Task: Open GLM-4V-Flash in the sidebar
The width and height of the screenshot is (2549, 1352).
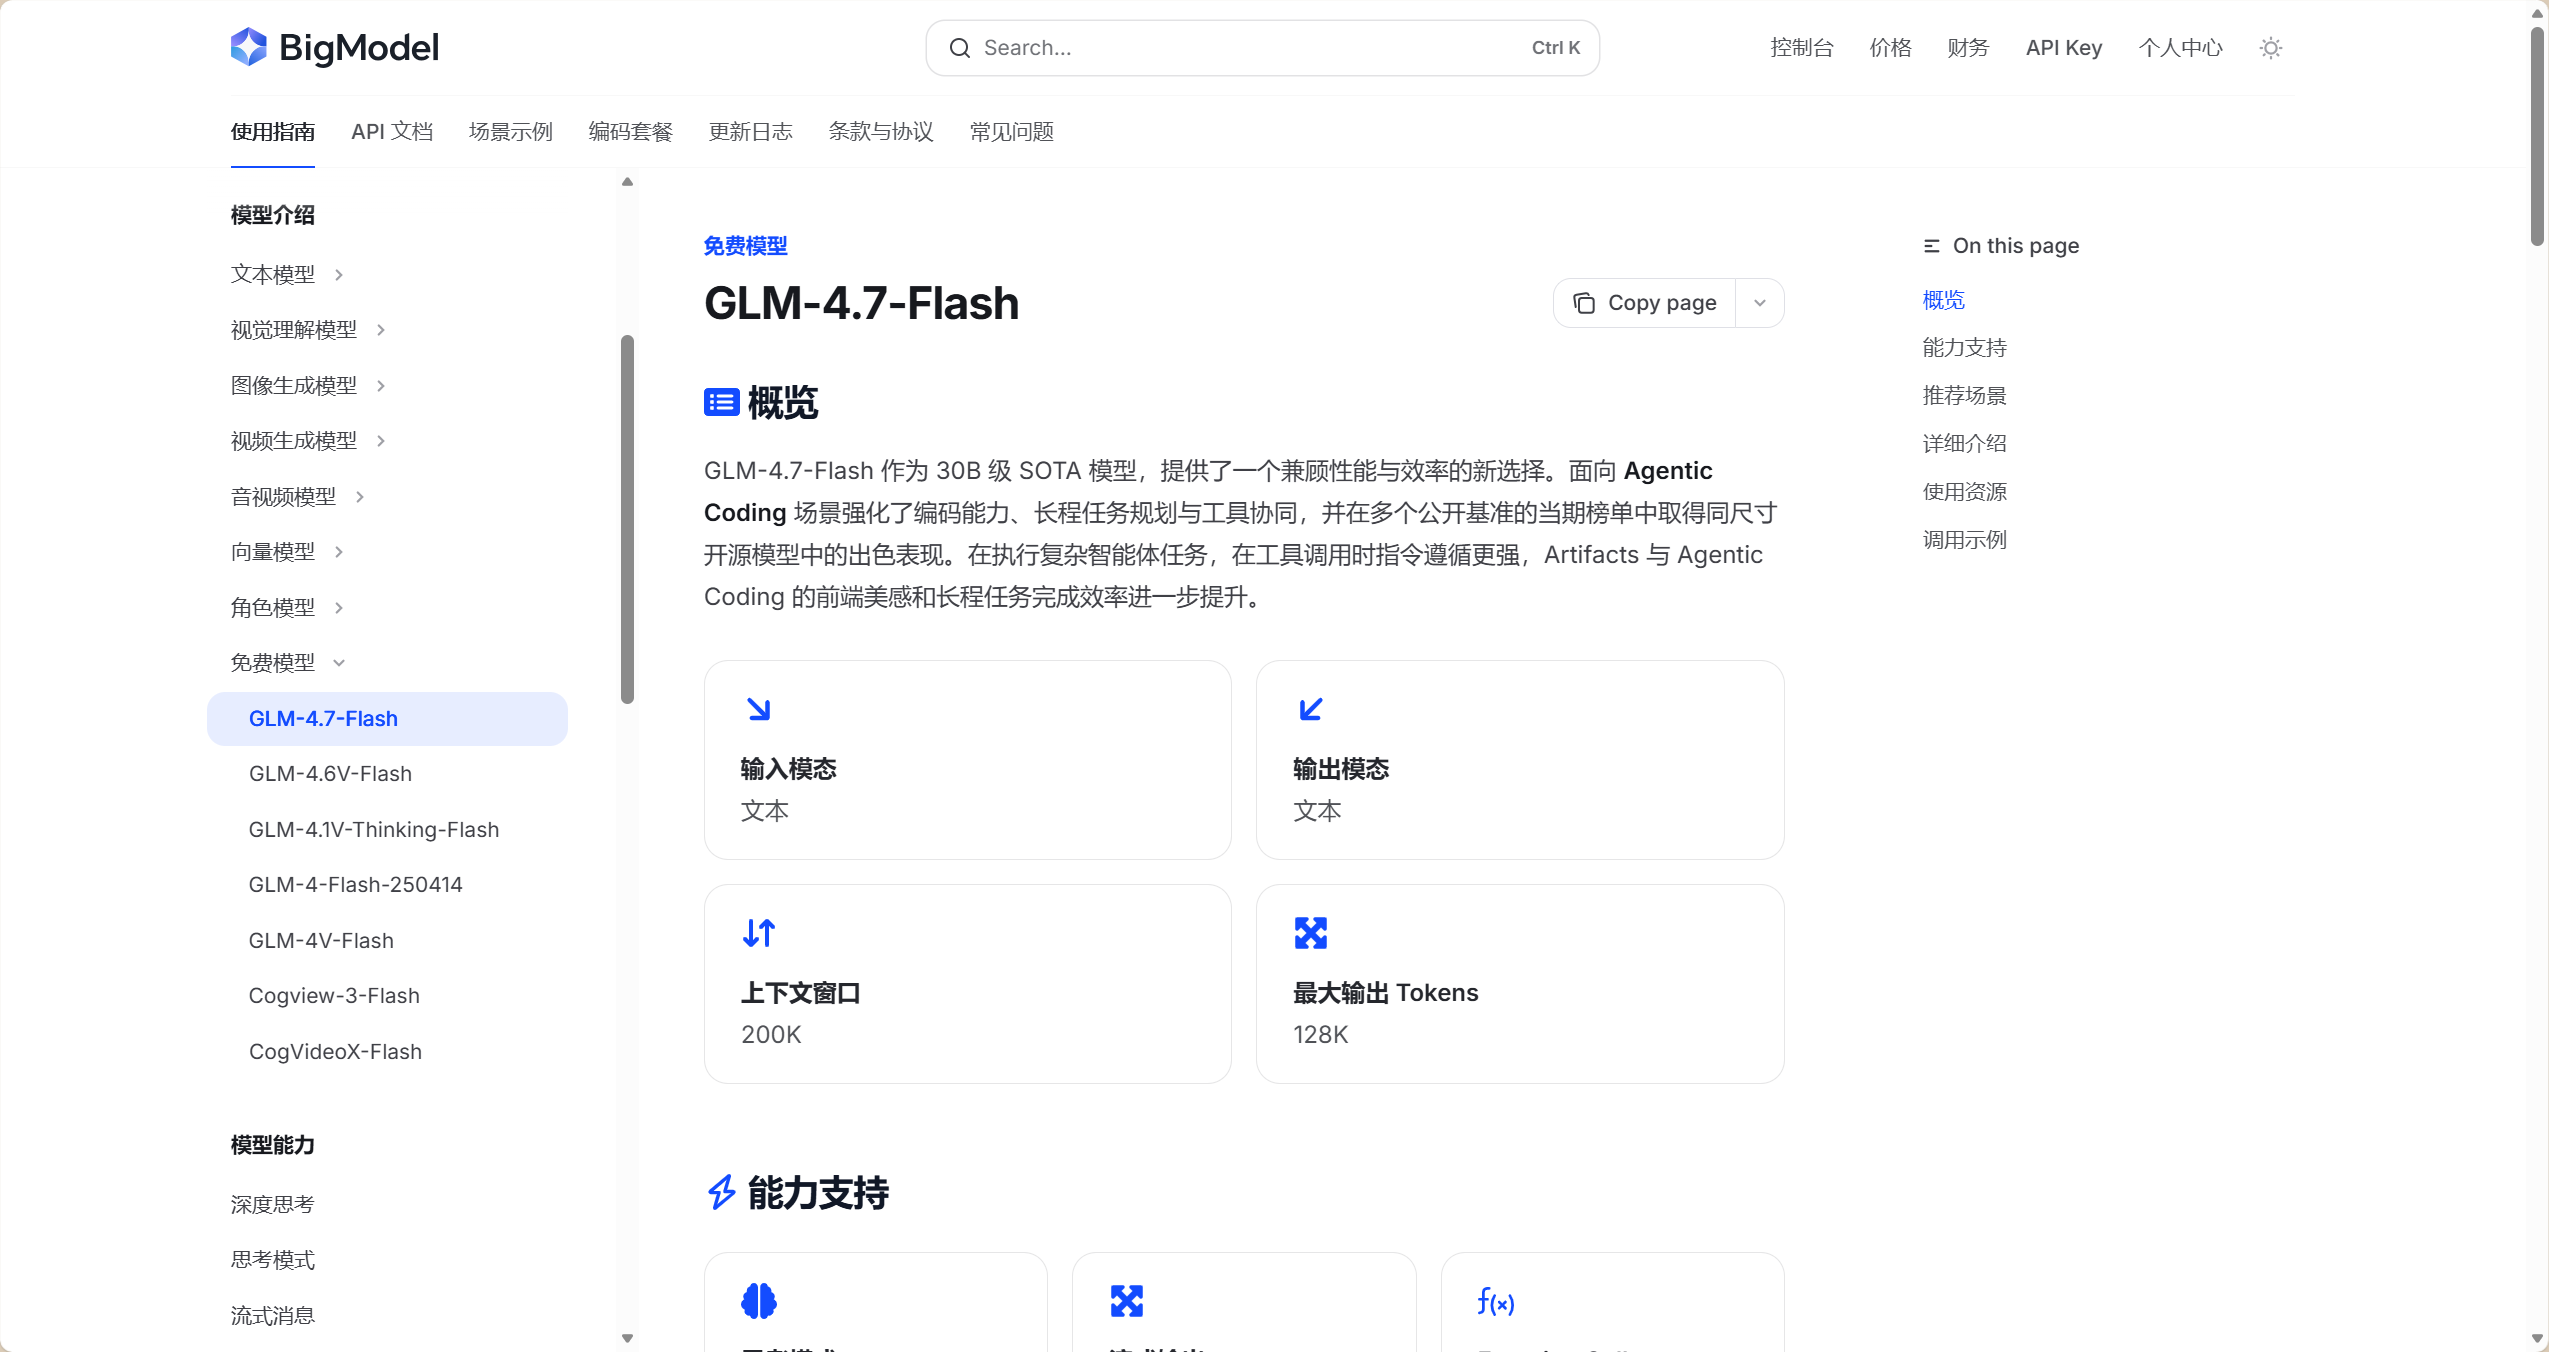Action: [x=321, y=941]
